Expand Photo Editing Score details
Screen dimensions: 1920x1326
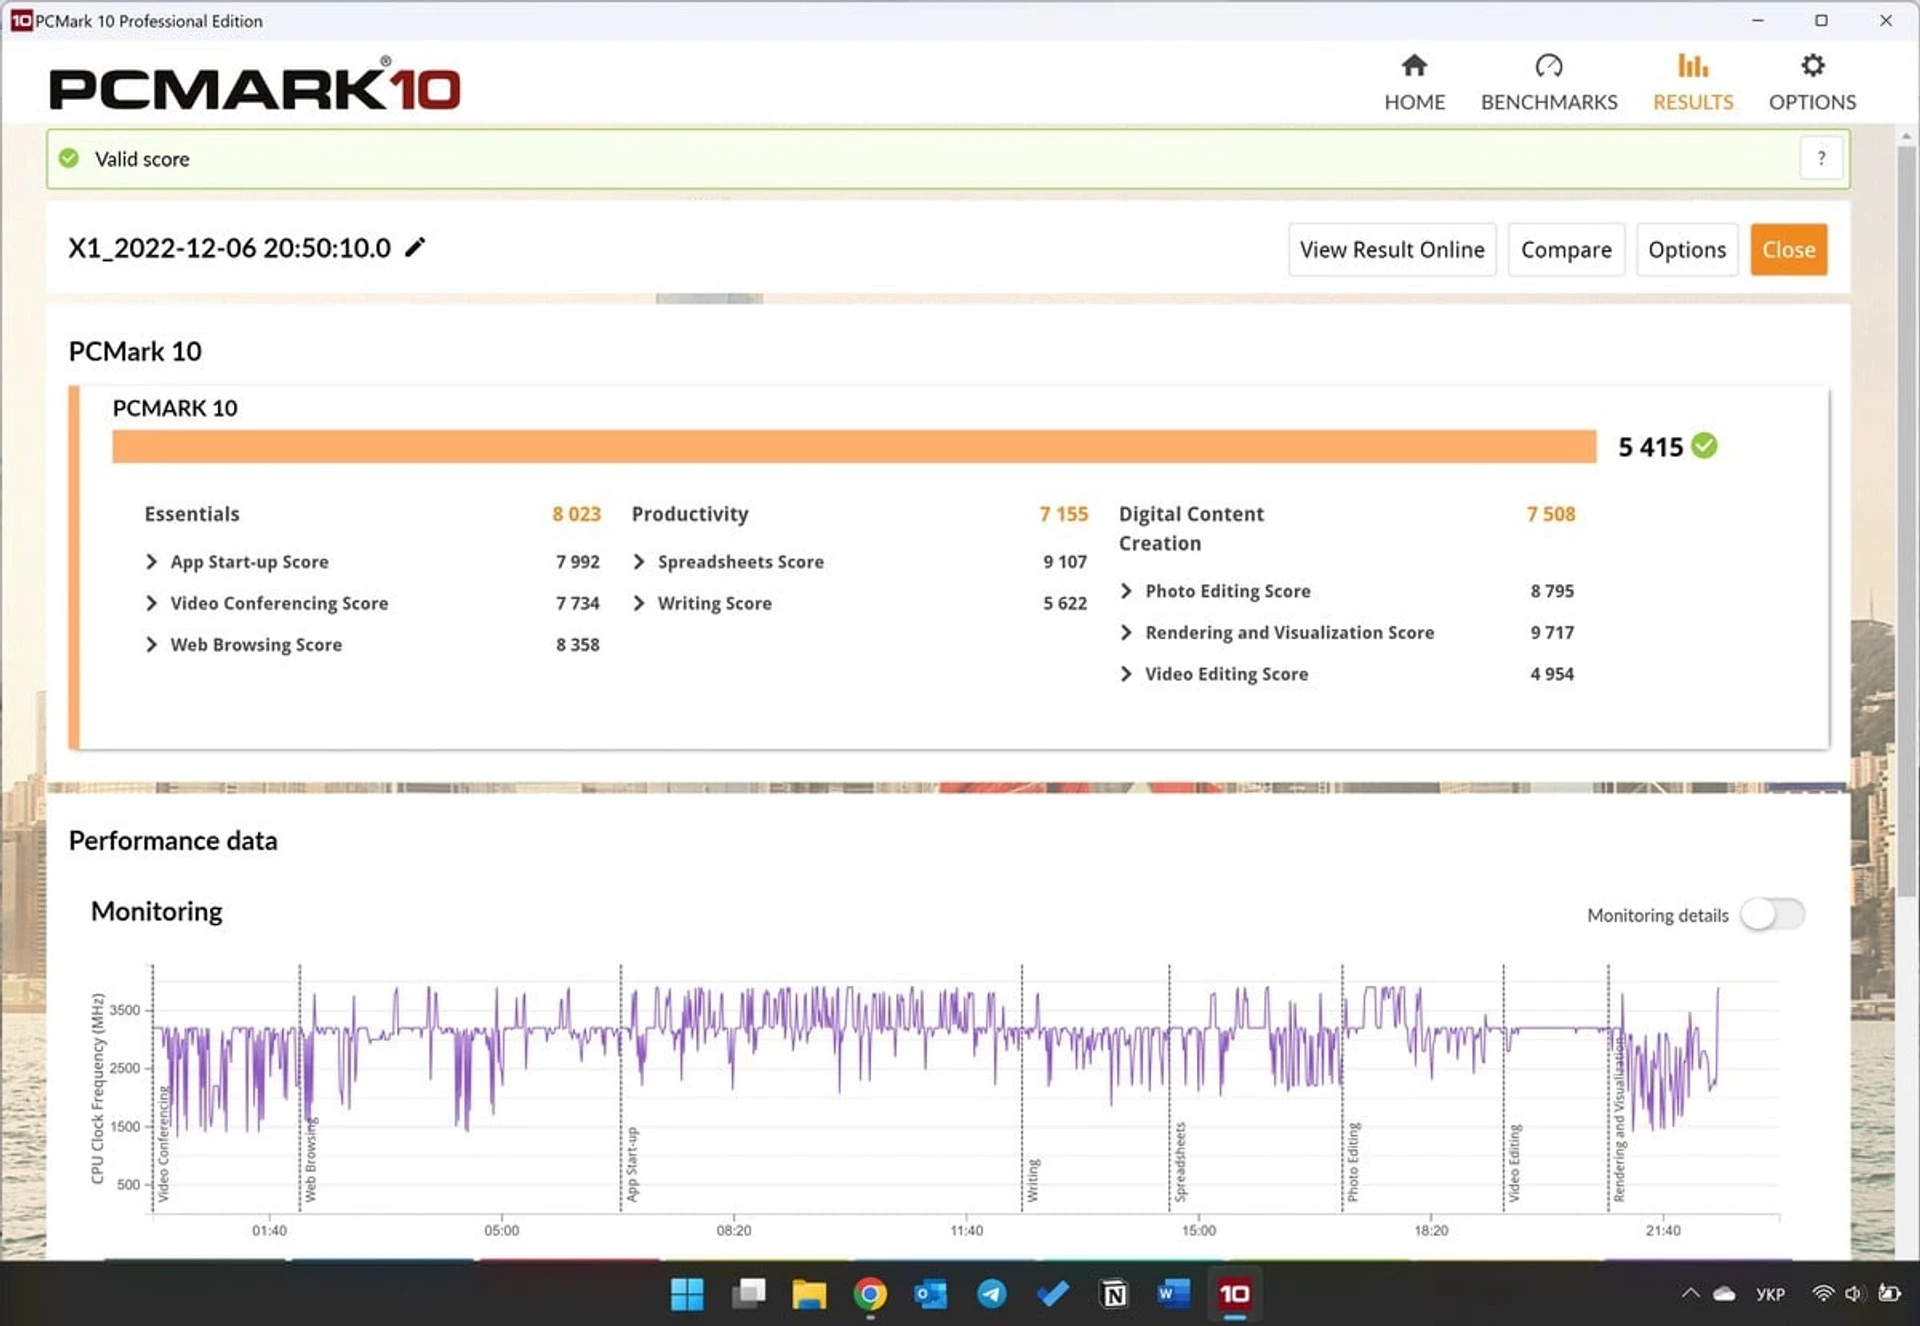tap(1126, 591)
